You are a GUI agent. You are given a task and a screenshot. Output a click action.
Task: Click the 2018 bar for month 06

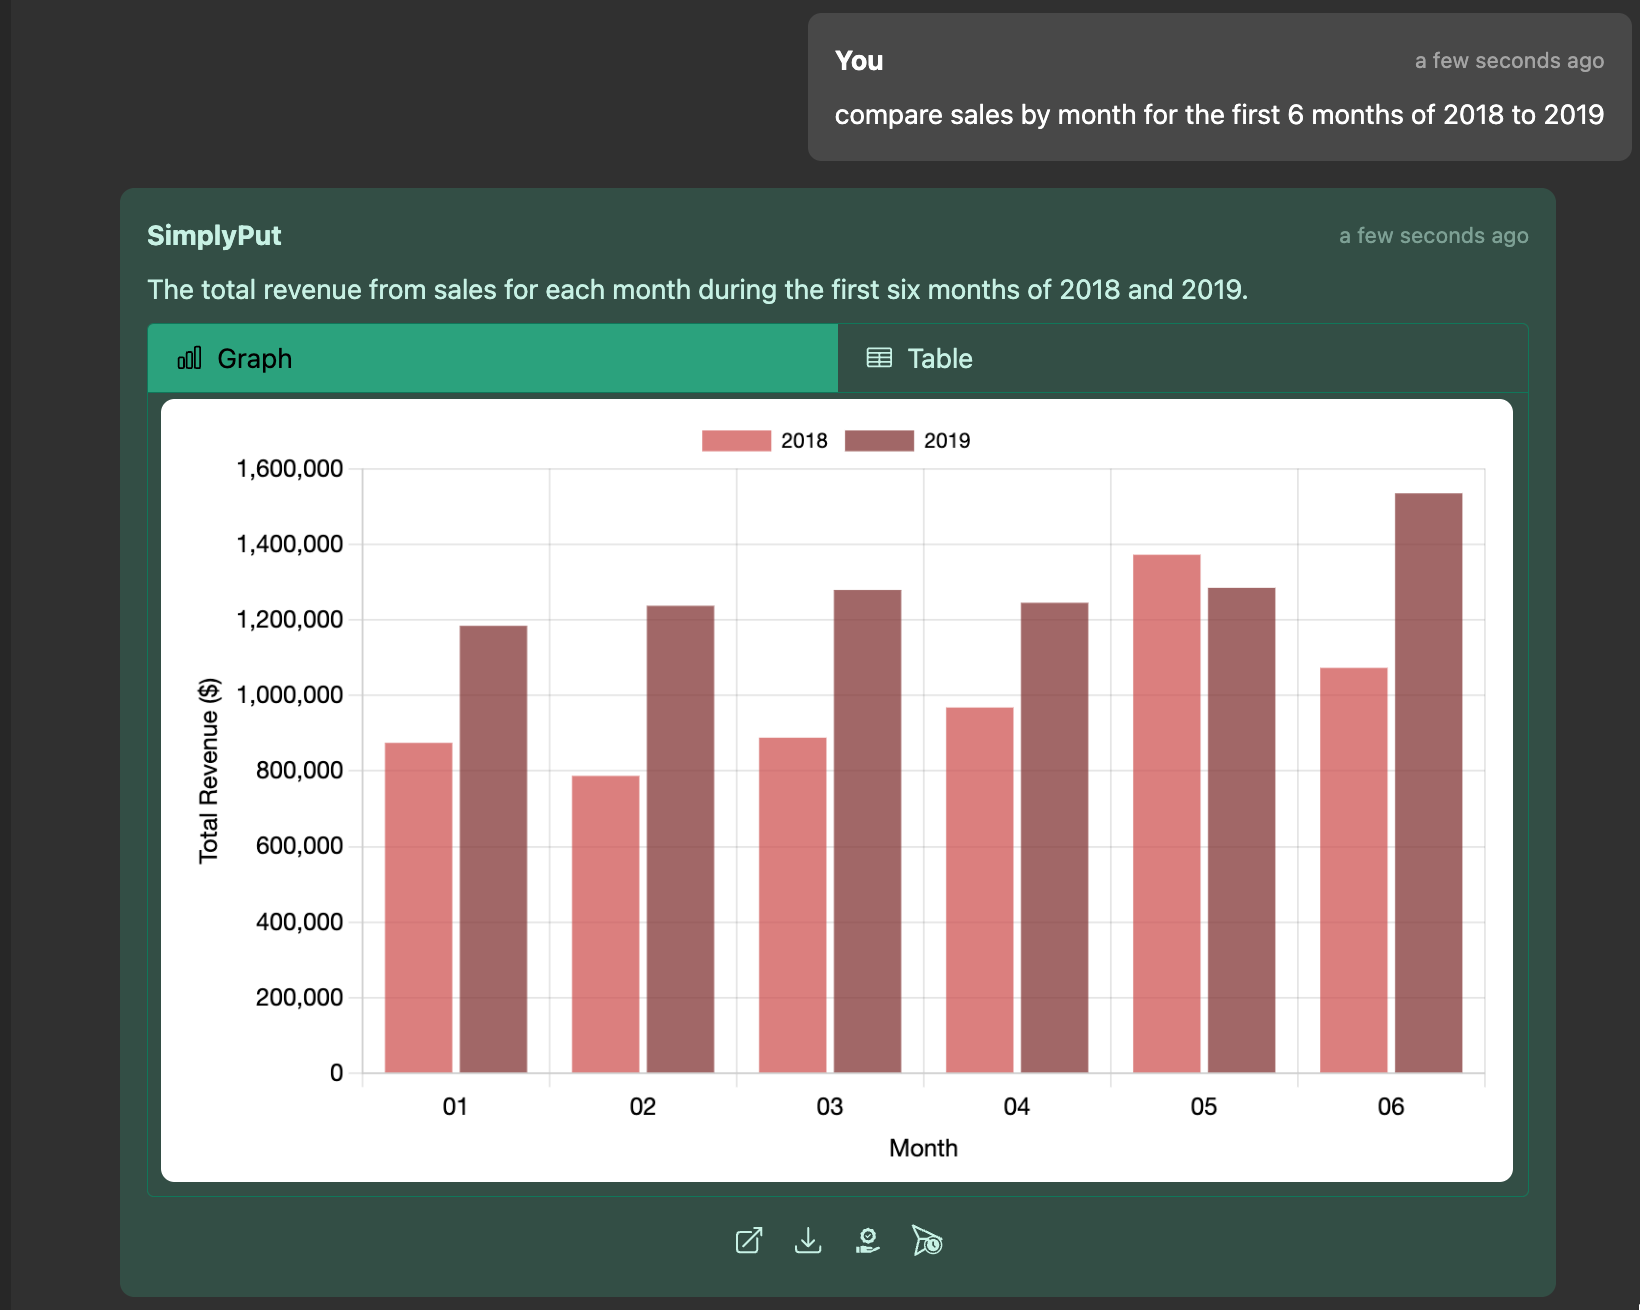[x=1353, y=870]
